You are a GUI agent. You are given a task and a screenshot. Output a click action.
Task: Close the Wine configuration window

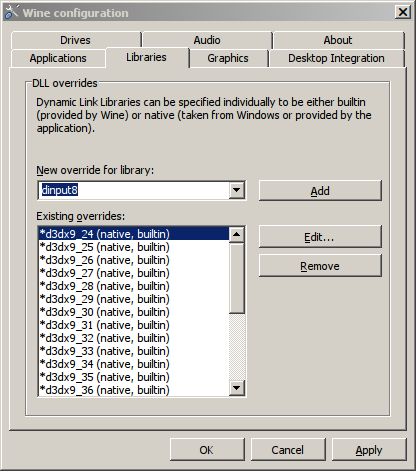point(403,13)
